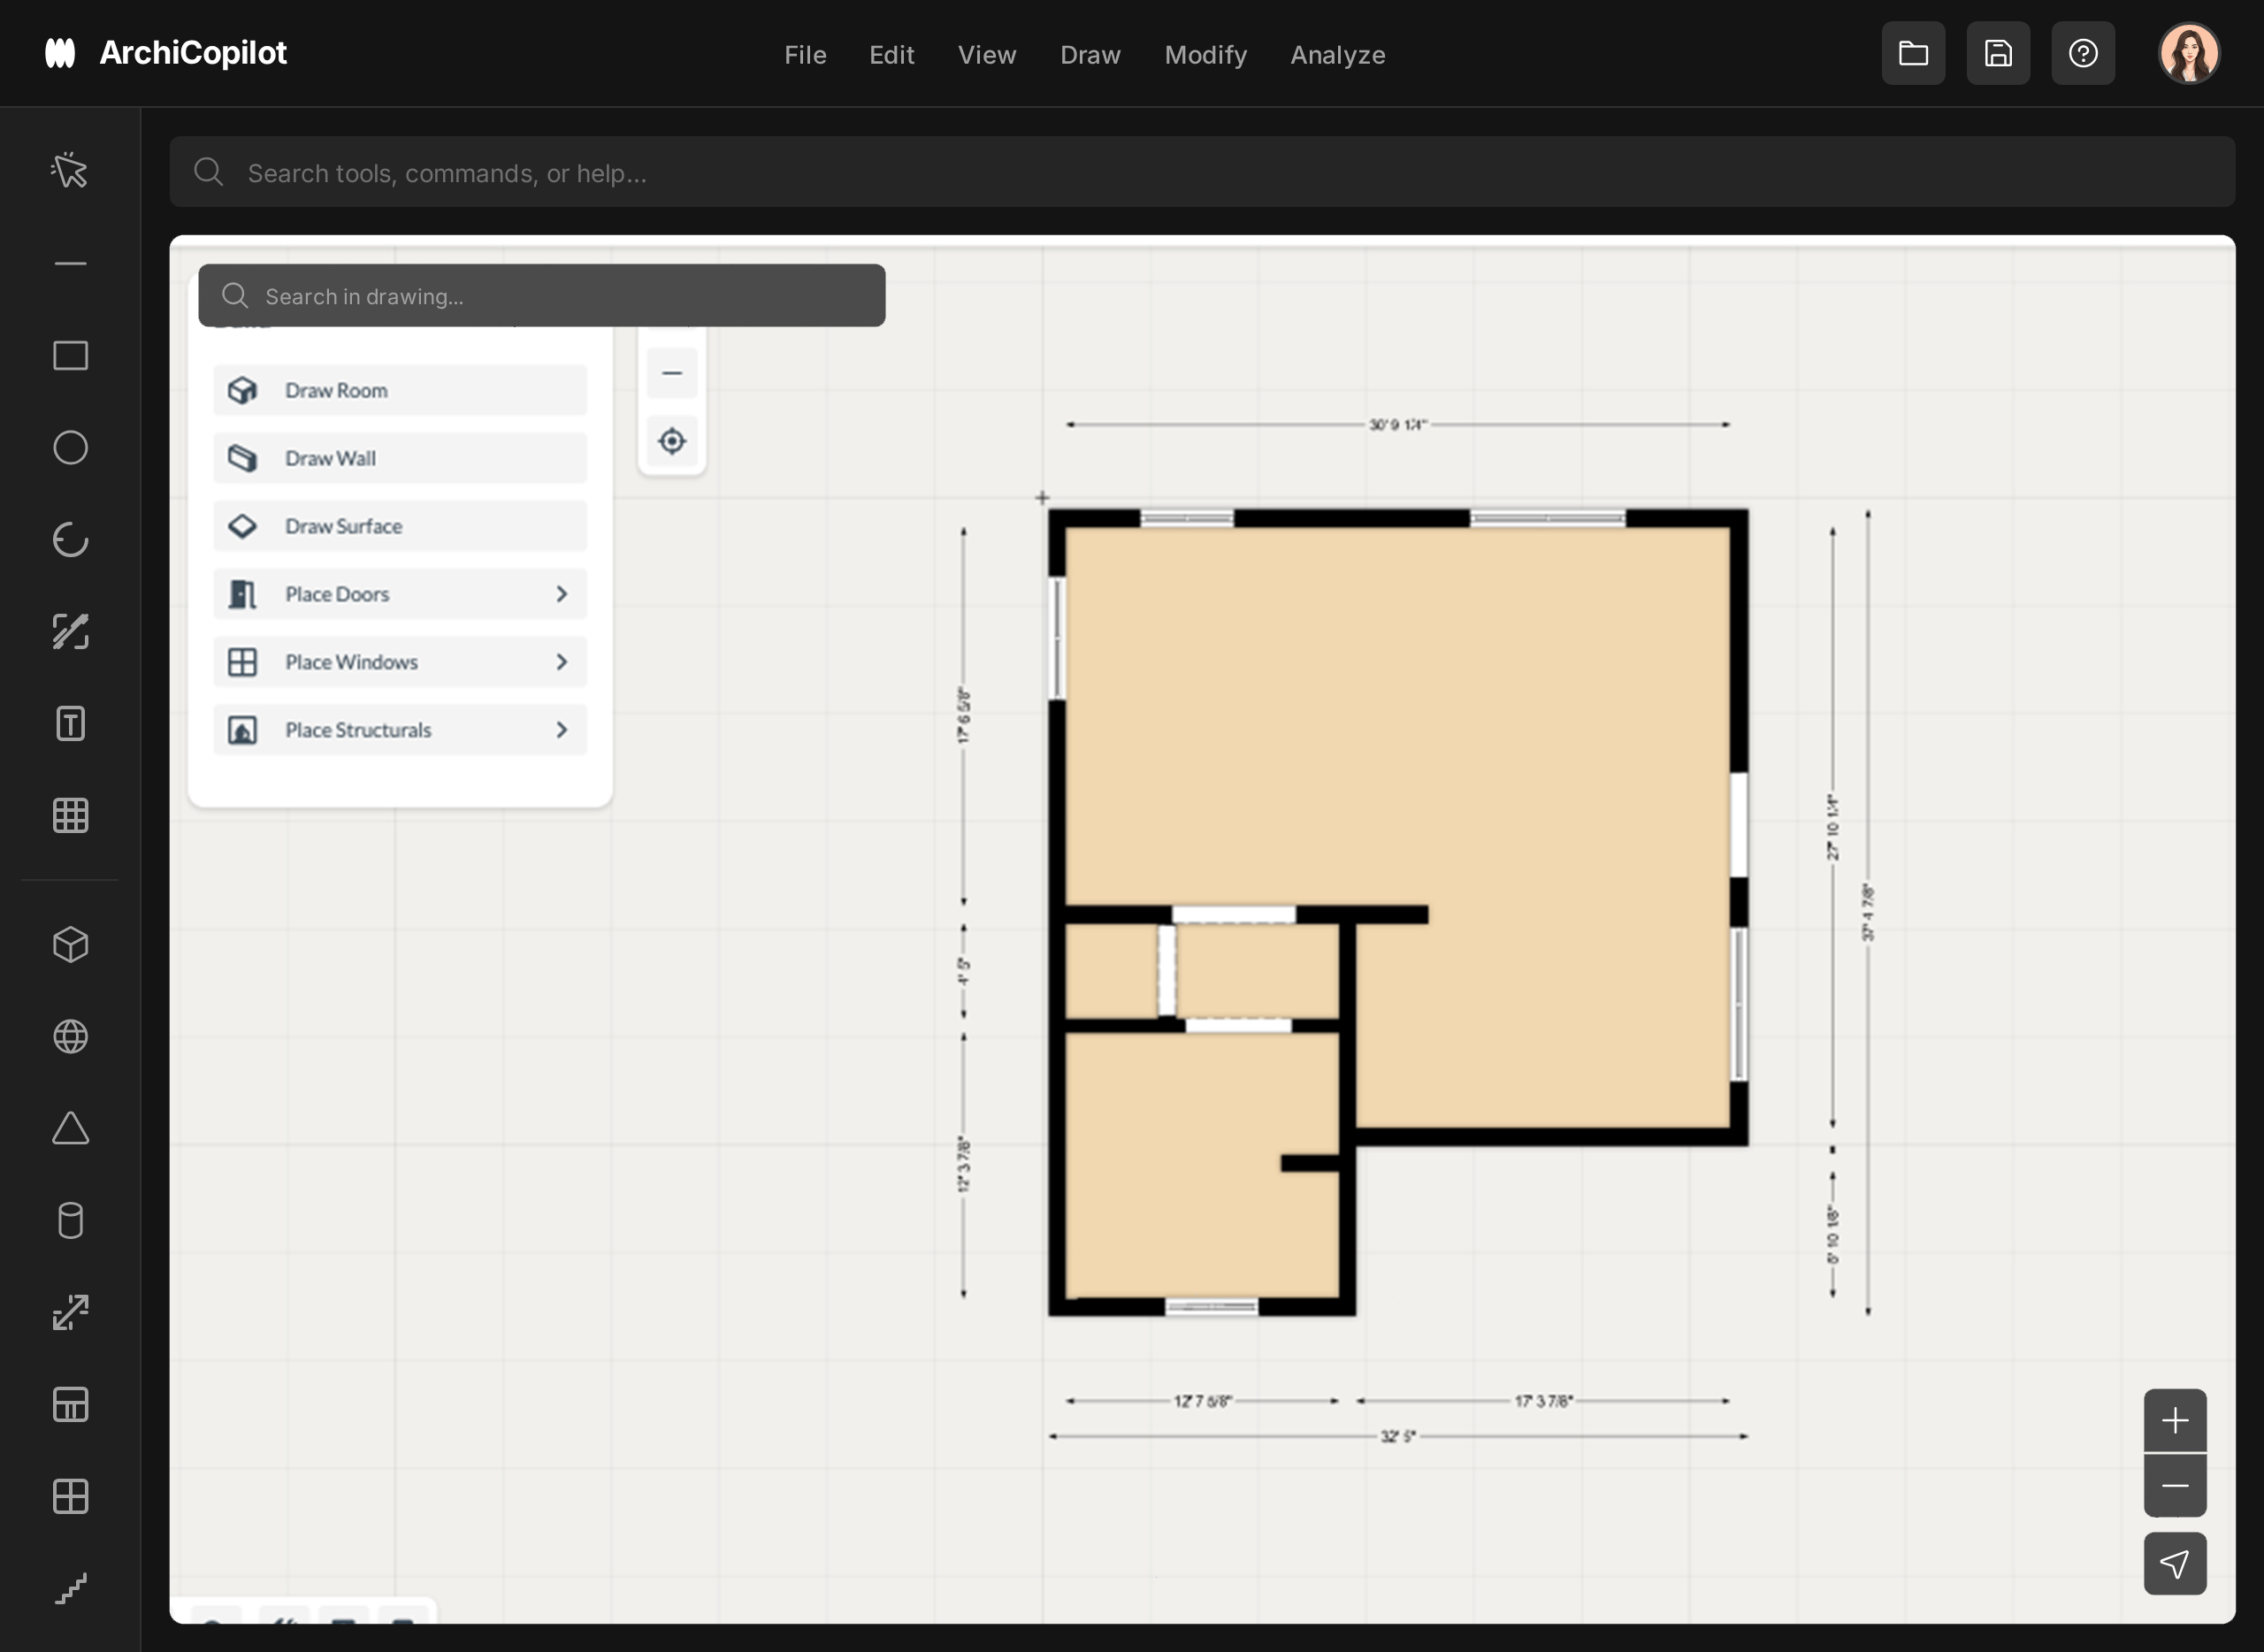Image resolution: width=2264 pixels, height=1652 pixels.
Task: Click the Place Windows pane icon
Action: (x=242, y=662)
